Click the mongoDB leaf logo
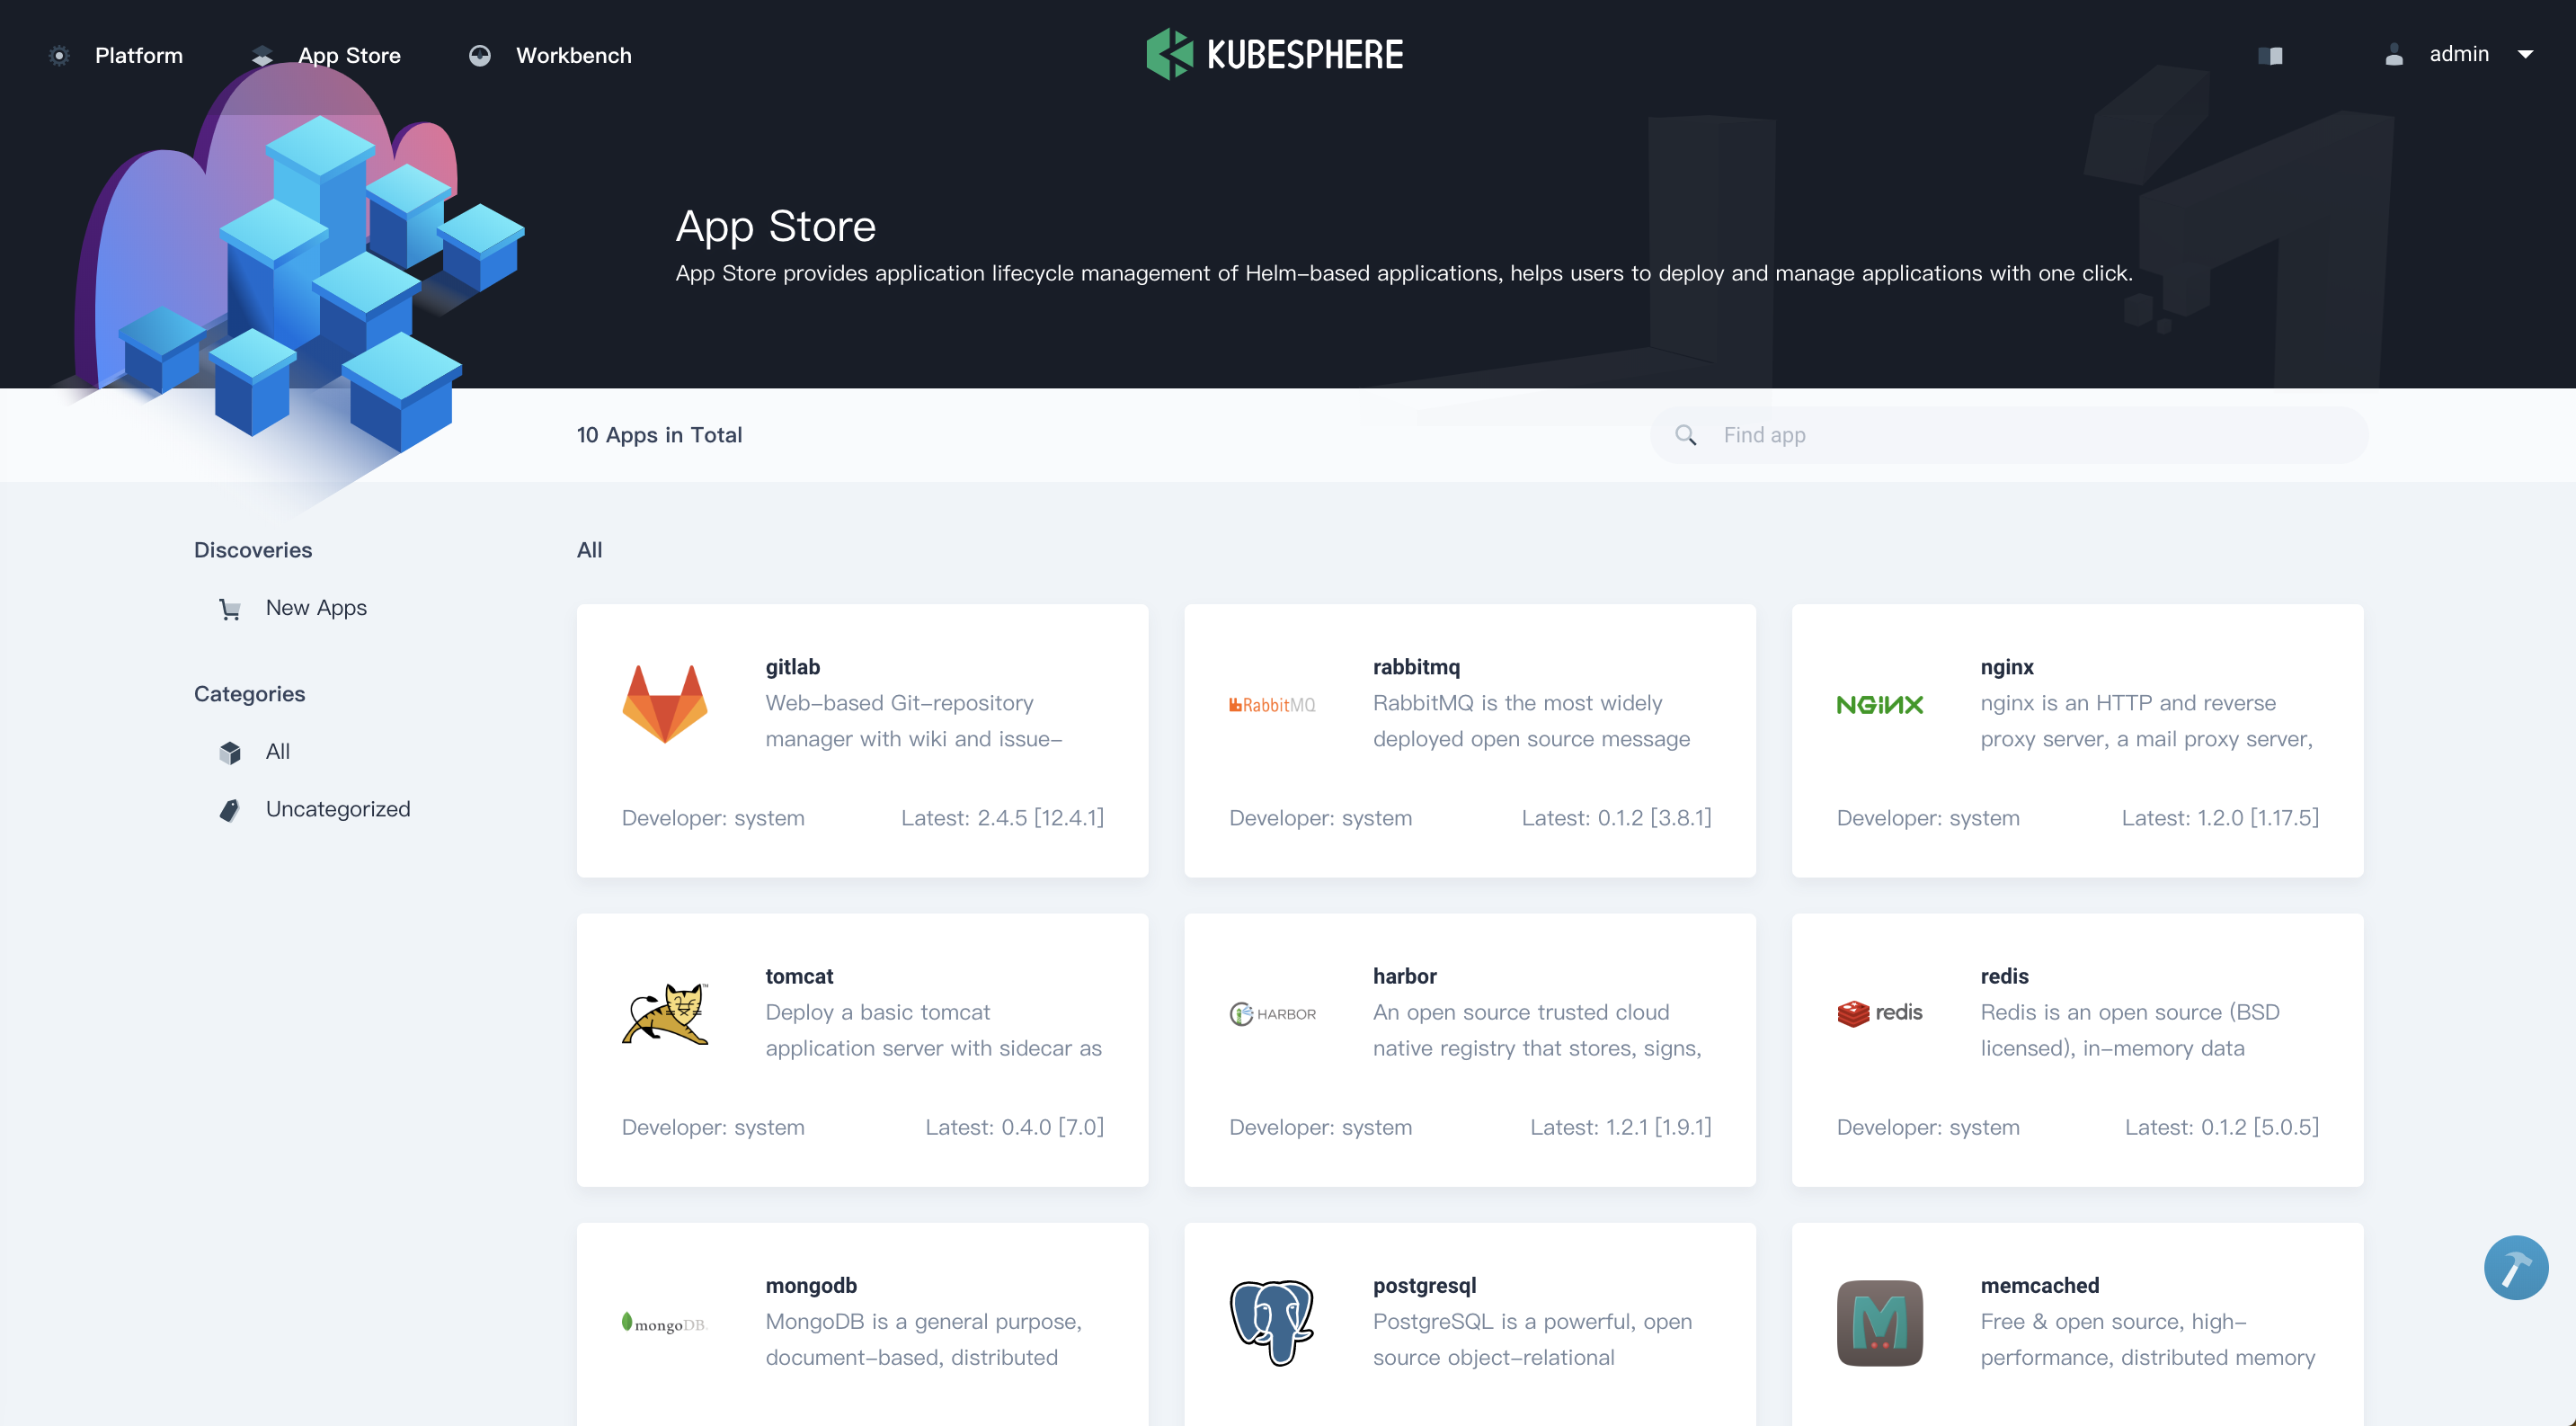This screenshot has width=2576, height=1426. tap(665, 1323)
